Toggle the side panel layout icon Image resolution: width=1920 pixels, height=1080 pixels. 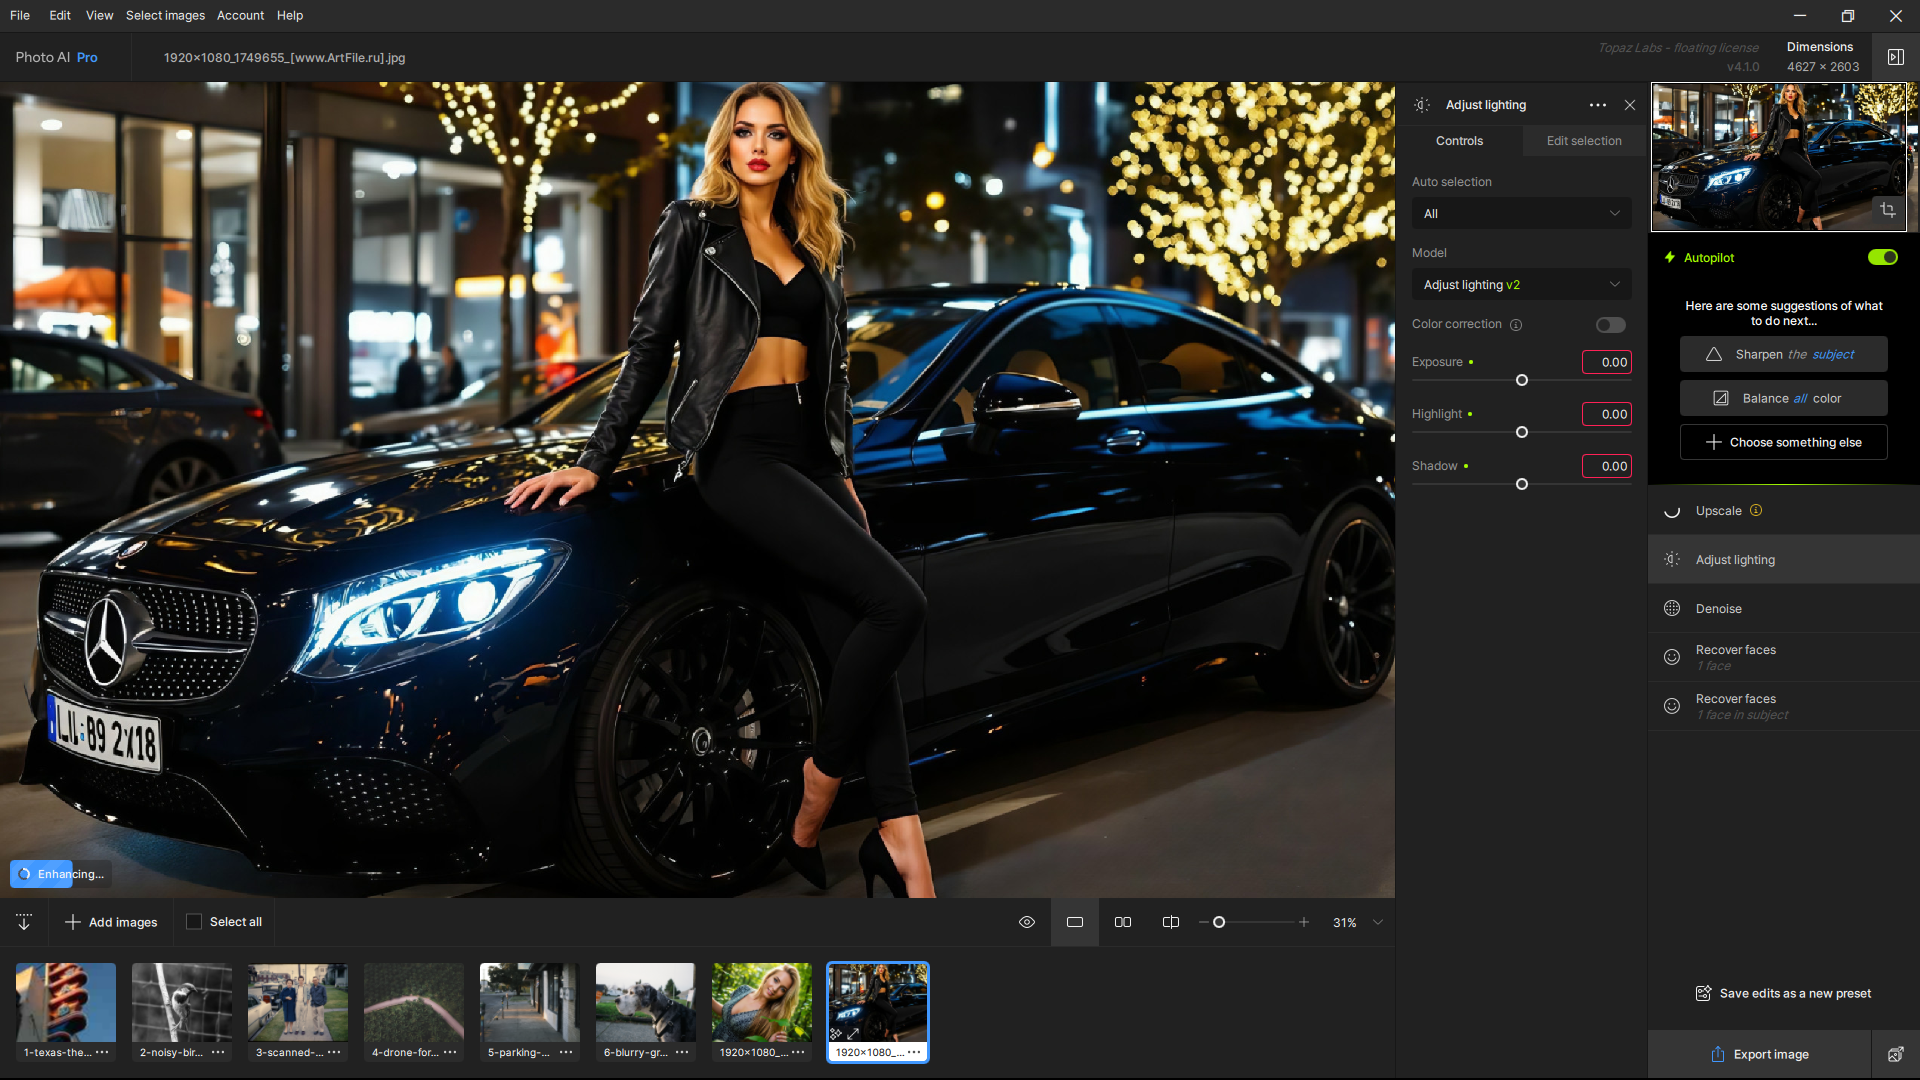pos(1896,57)
